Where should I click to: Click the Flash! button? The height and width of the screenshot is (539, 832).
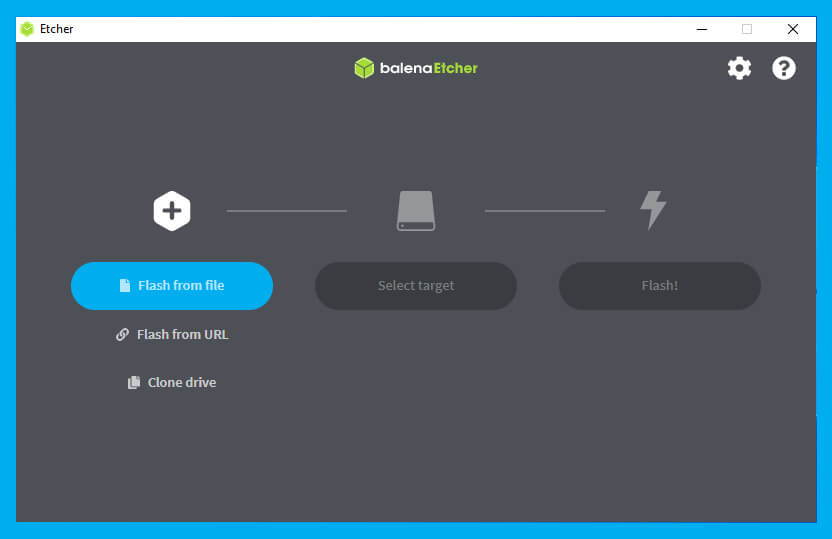point(660,285)
